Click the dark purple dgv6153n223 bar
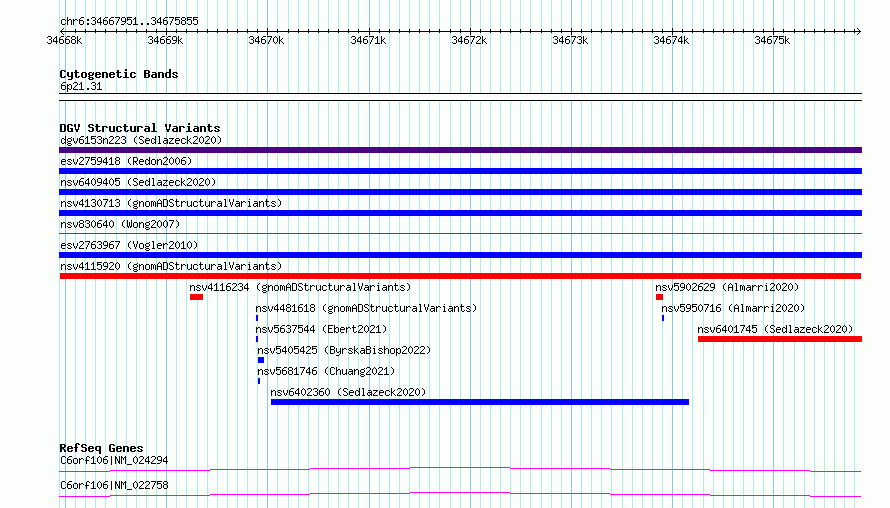The width and height of the screenshot is (890, 508). coord(460,150)
